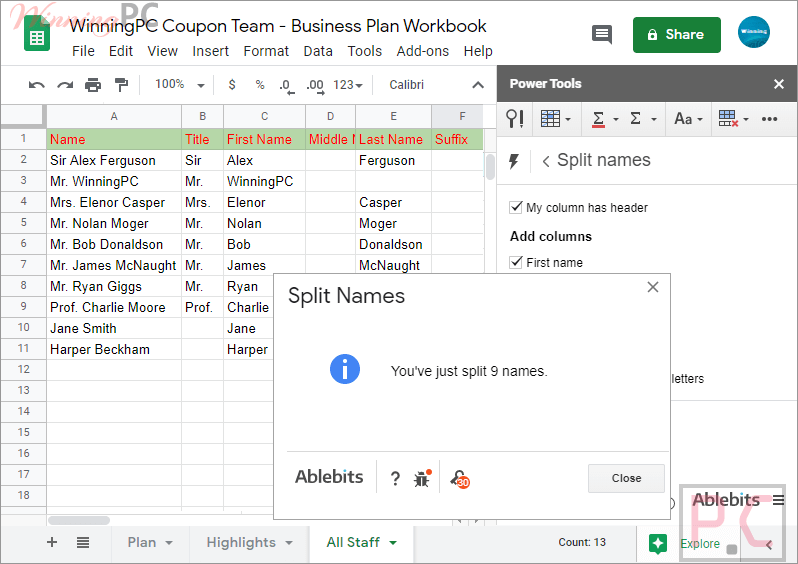This screenshot has width=798, height=564.
Task: Open Ablebits hamburger menu in sidebar
Action: [x=778, y=500]
